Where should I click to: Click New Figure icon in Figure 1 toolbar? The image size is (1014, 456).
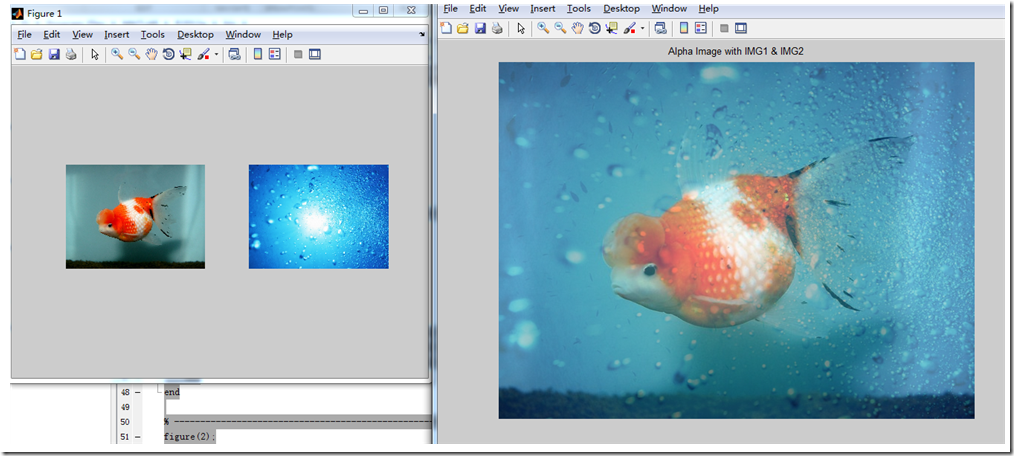(x=19, y=54)
